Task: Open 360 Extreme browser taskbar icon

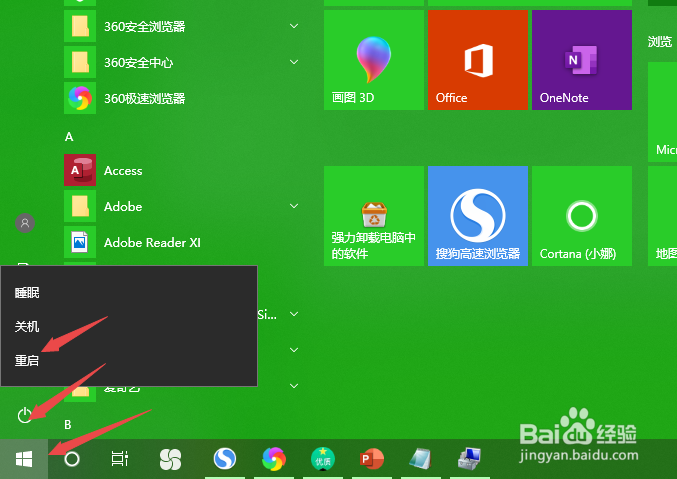Action: point(274,459)
